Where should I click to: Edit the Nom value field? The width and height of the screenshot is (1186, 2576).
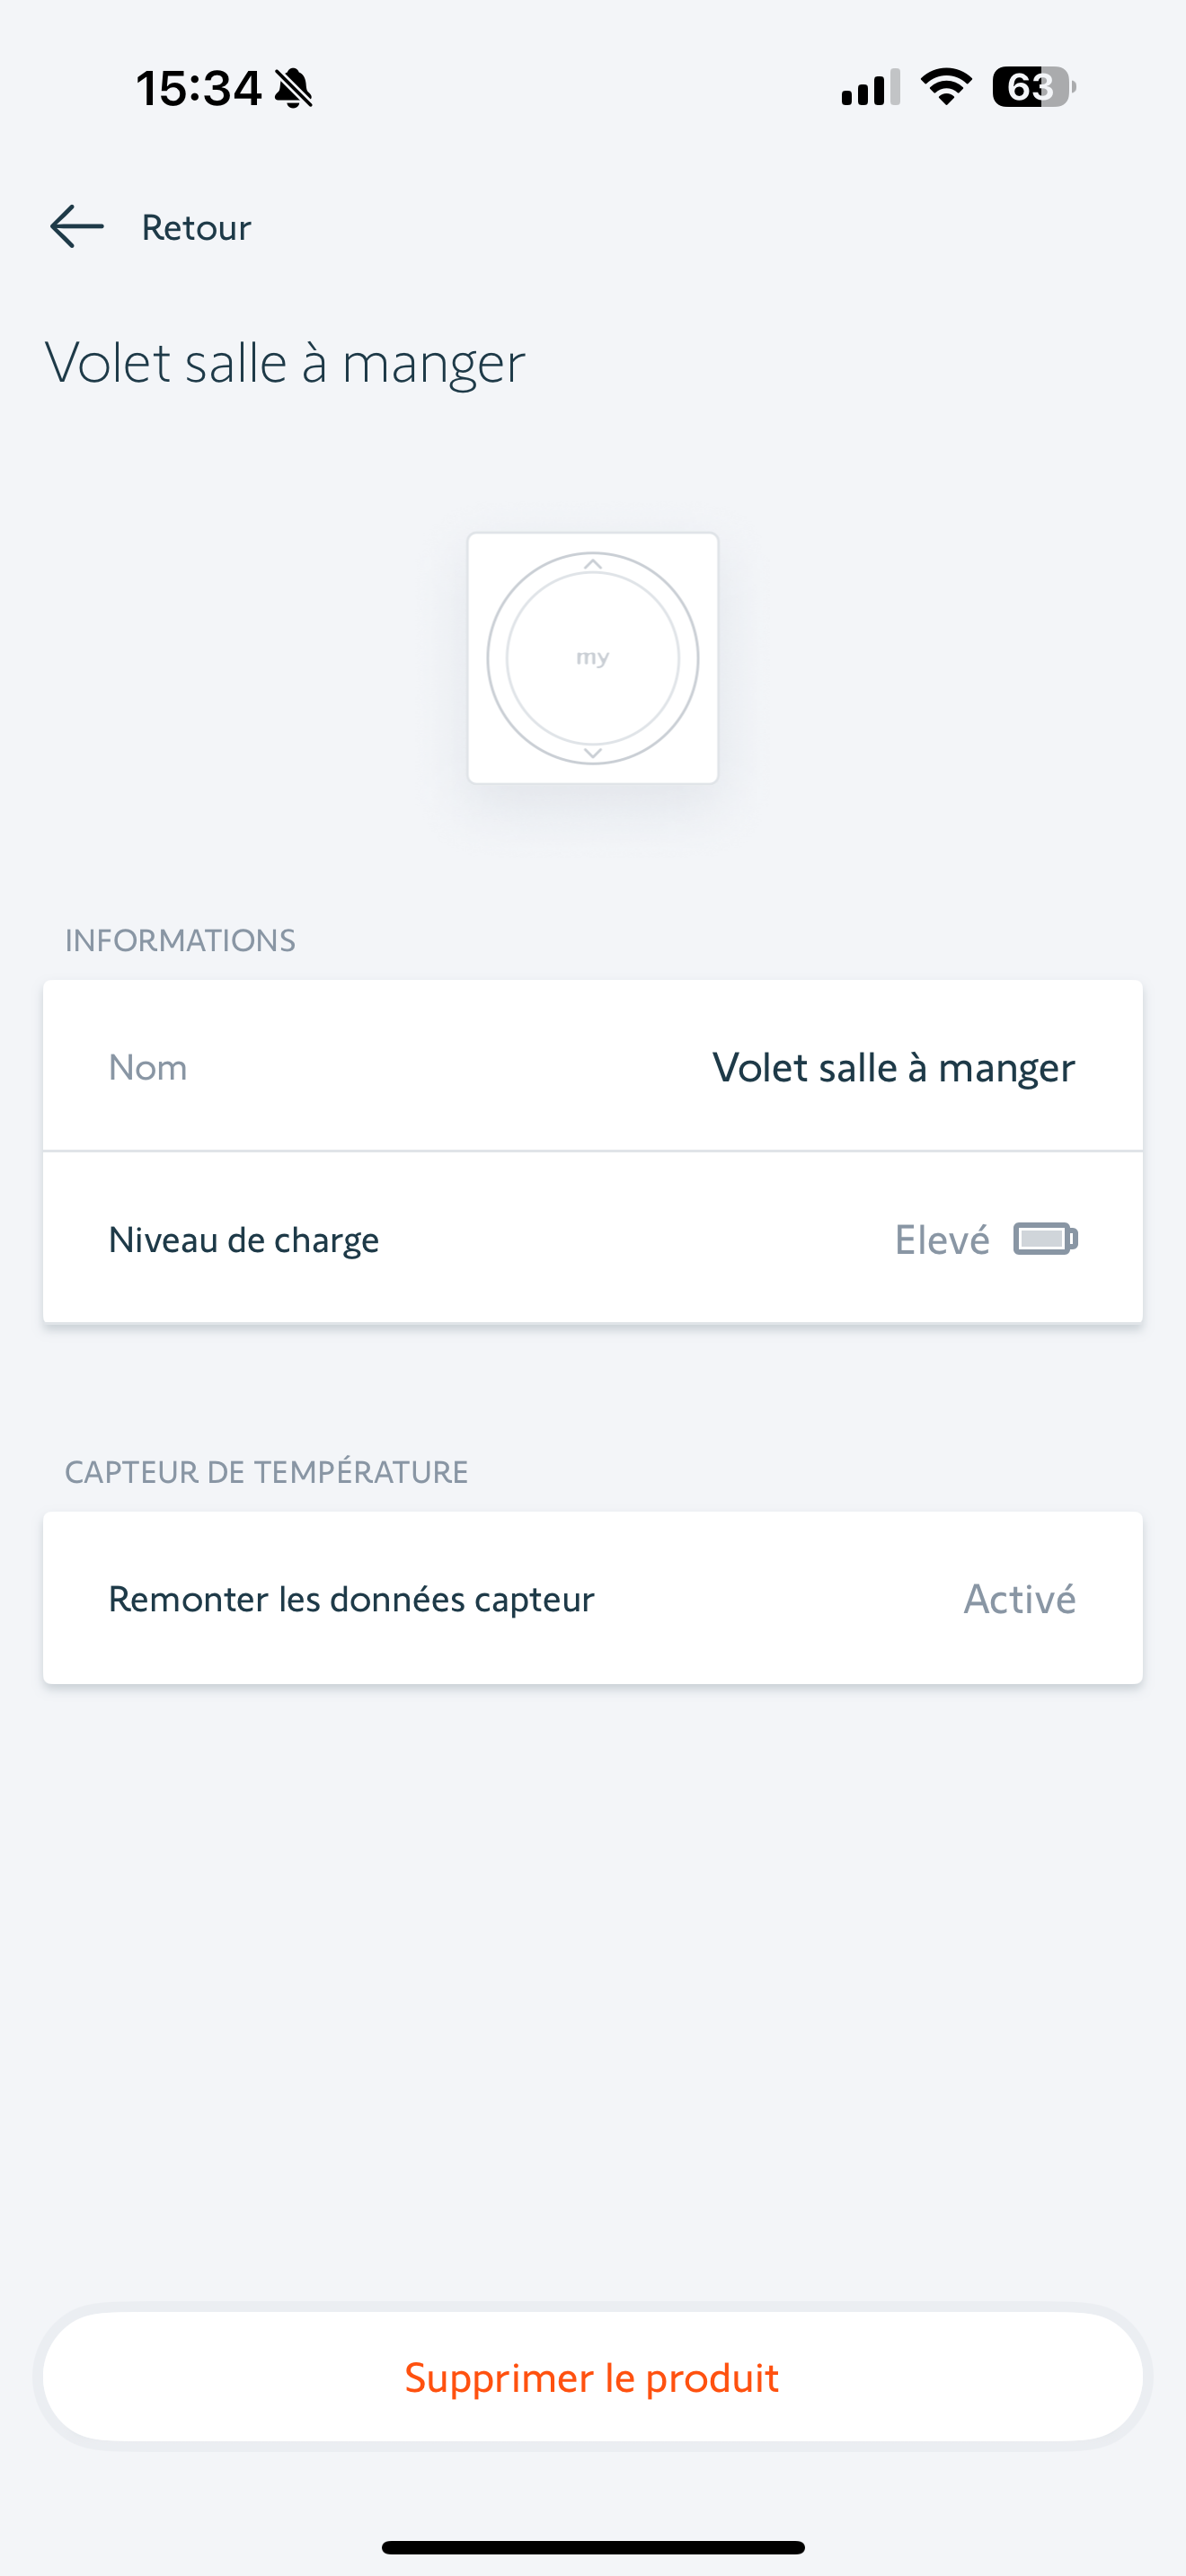(893, 1067)
